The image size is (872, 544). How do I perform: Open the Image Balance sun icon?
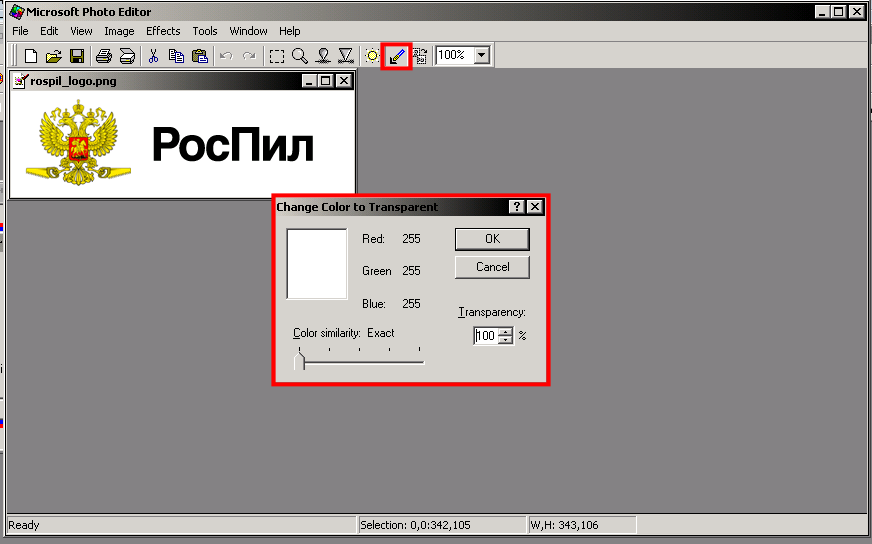coord(371,56)
